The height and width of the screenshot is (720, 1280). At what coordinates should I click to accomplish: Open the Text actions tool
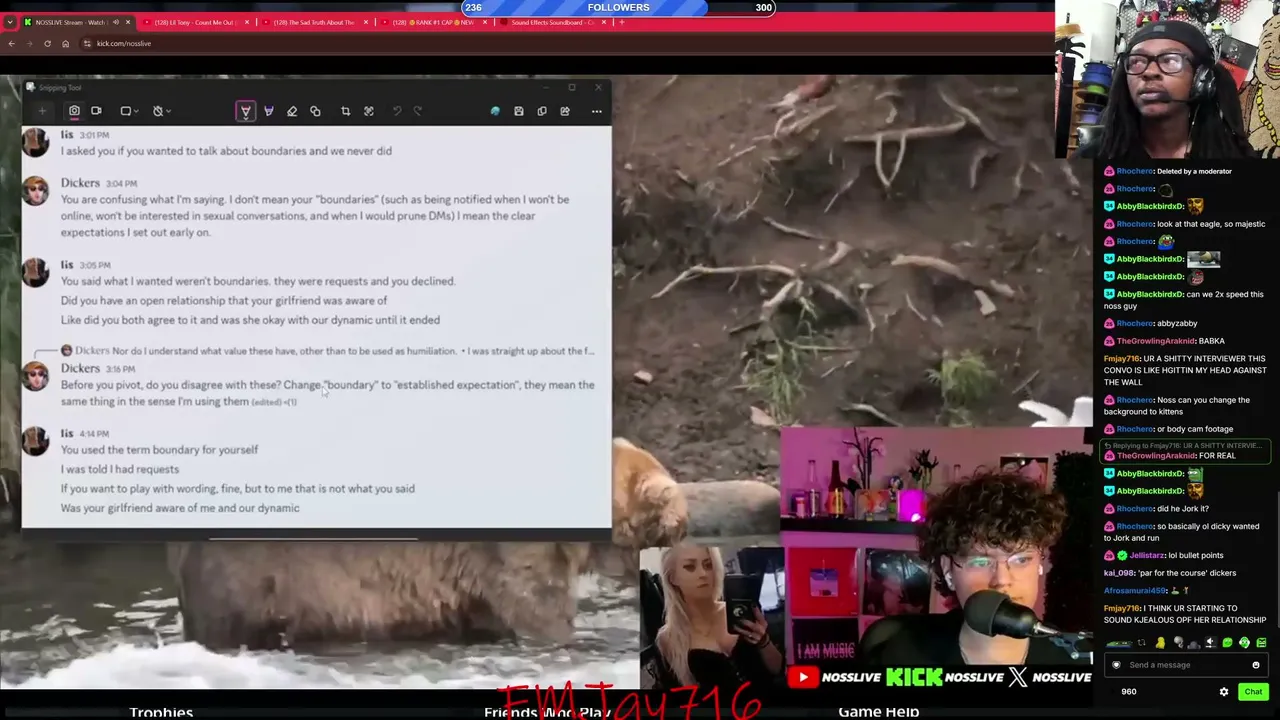(368, 111)
